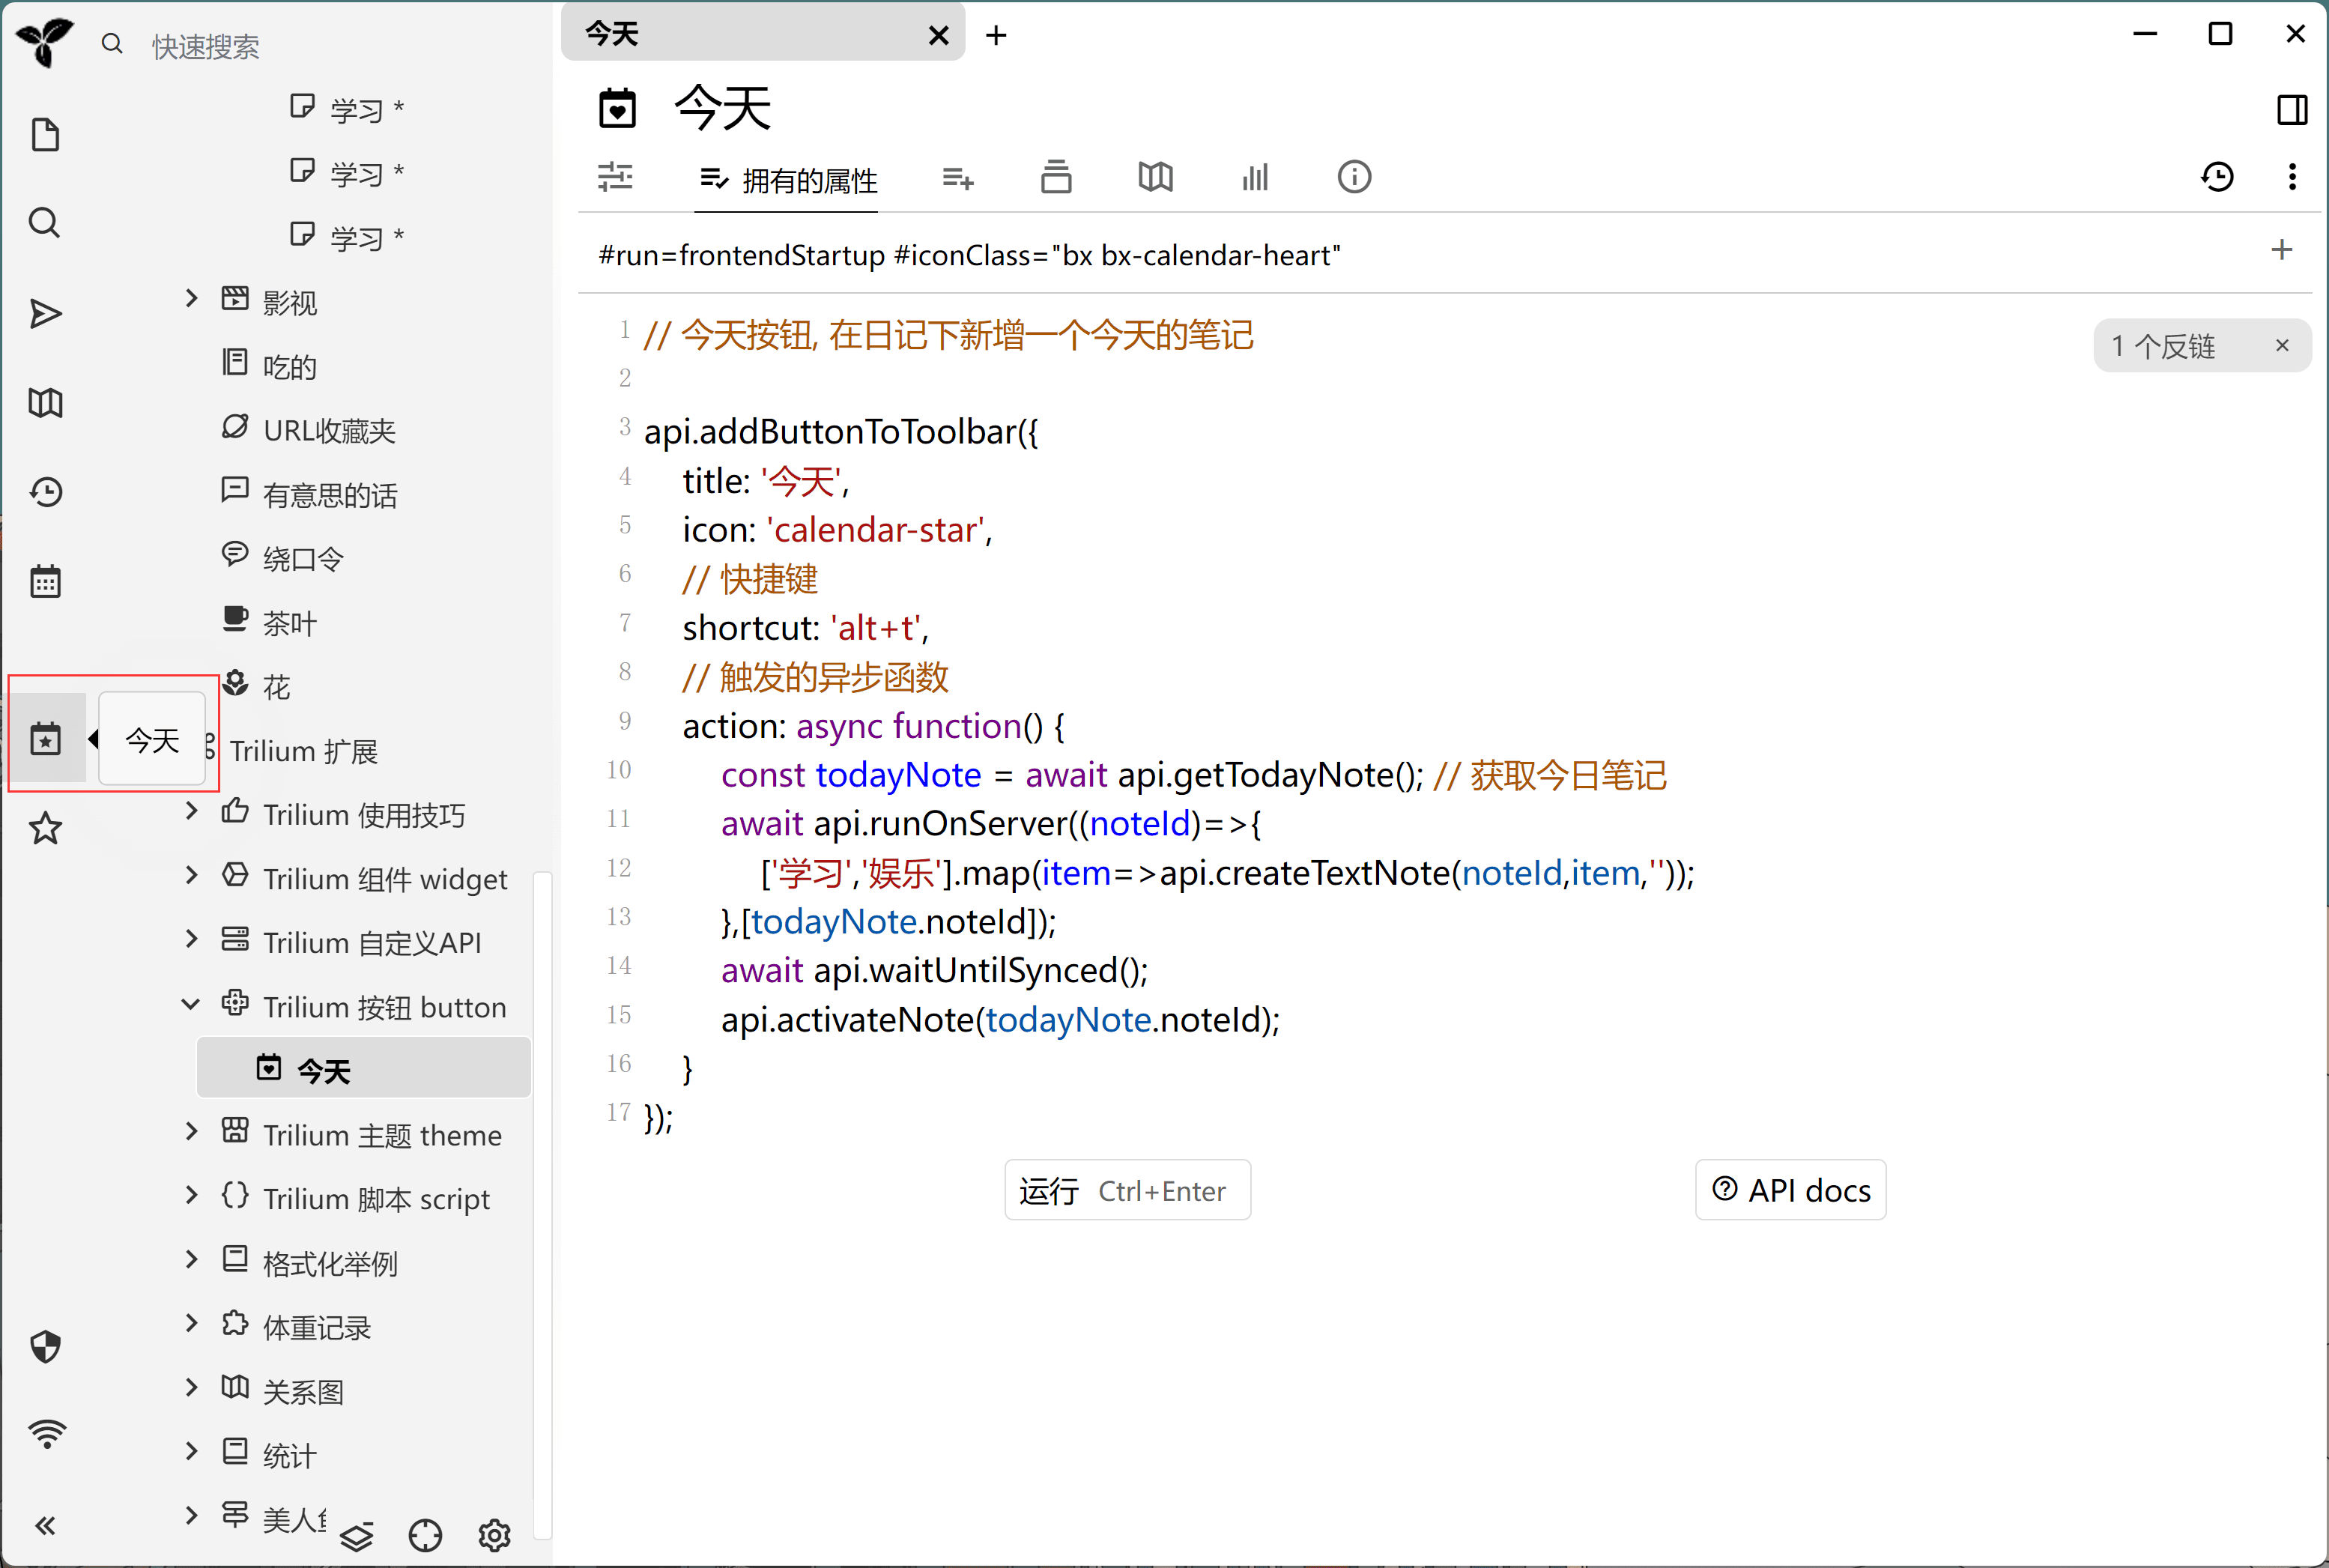Image resolution: width=2329 pixels, height=1568 pixels.
Task: Open protected session shield icon
Action: point(45,1347)
